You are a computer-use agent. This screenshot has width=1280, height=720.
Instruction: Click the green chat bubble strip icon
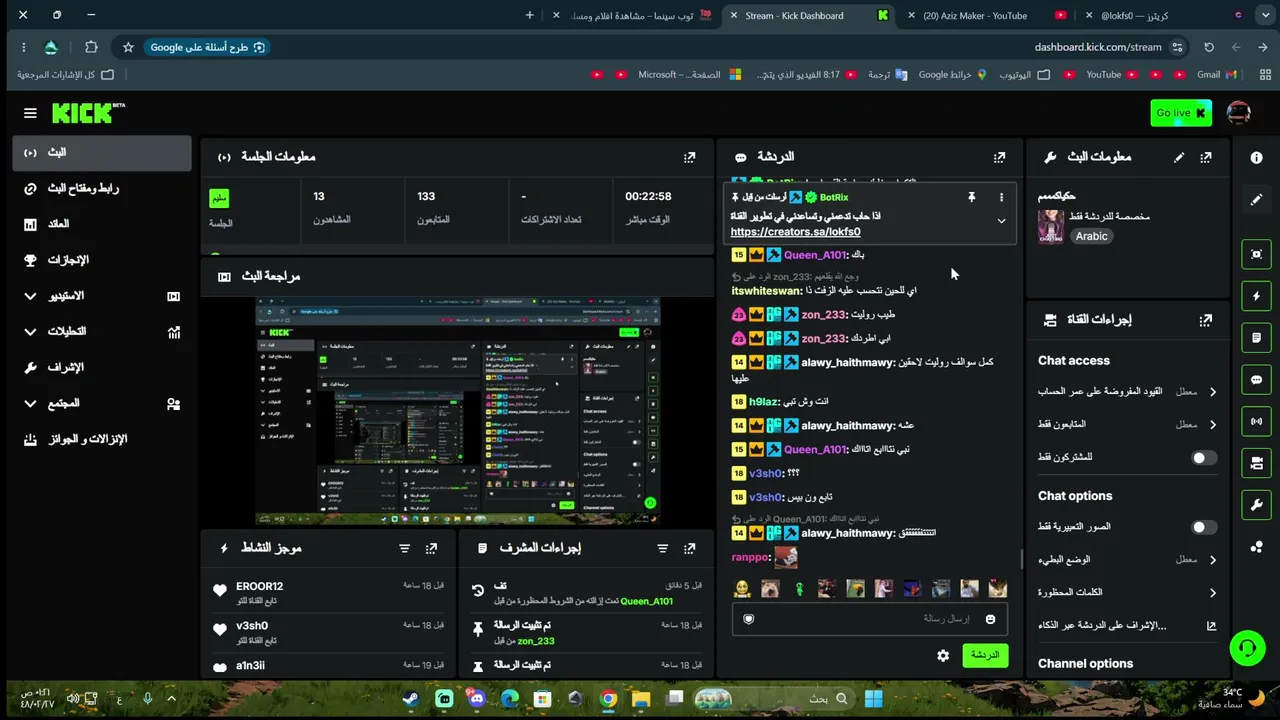tap(1256, 380)
